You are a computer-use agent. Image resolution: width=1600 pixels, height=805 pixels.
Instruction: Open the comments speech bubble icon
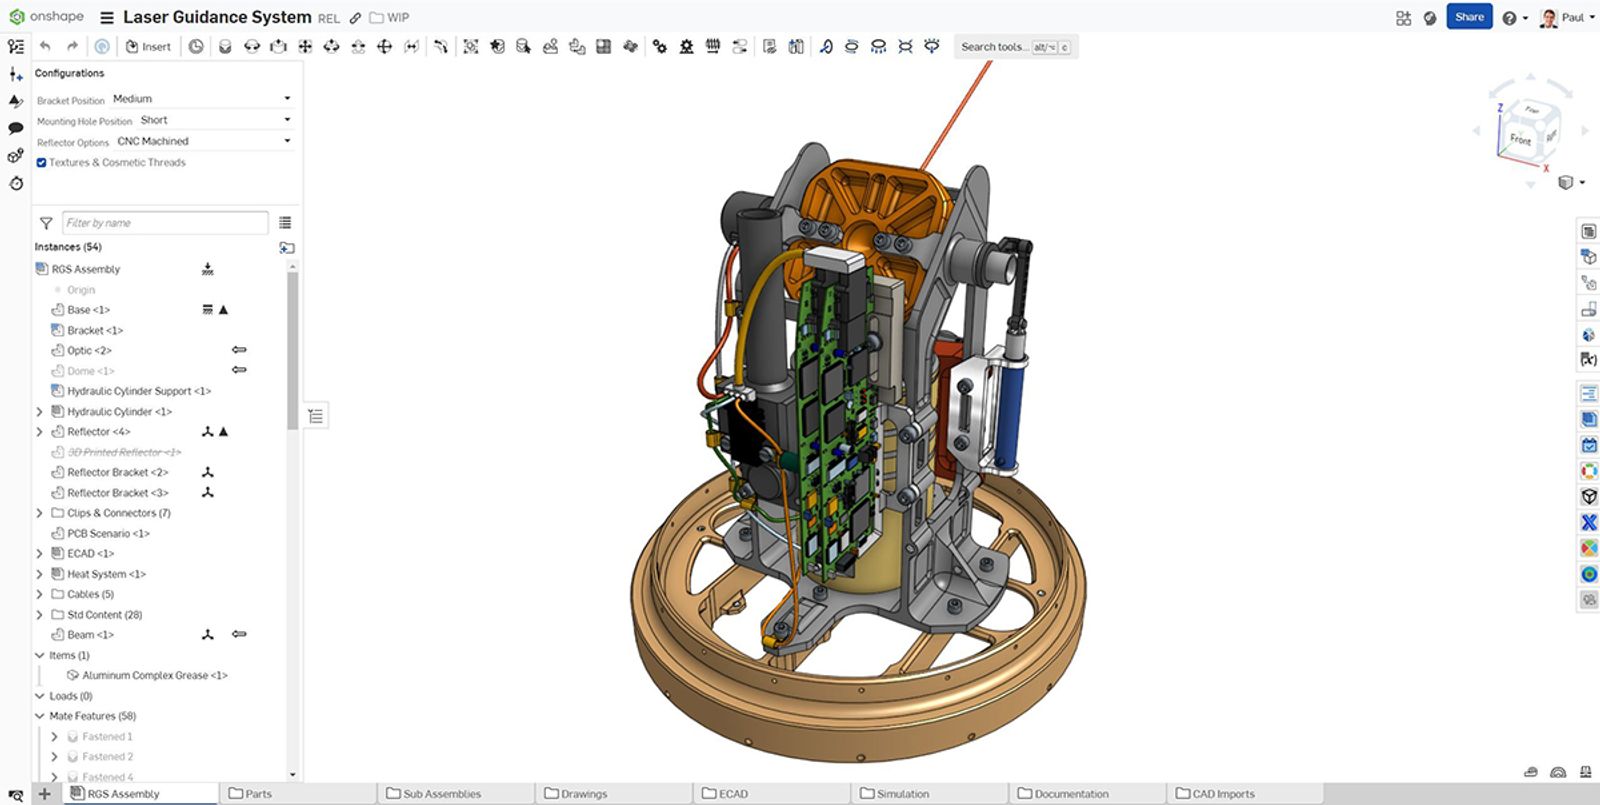16,128
